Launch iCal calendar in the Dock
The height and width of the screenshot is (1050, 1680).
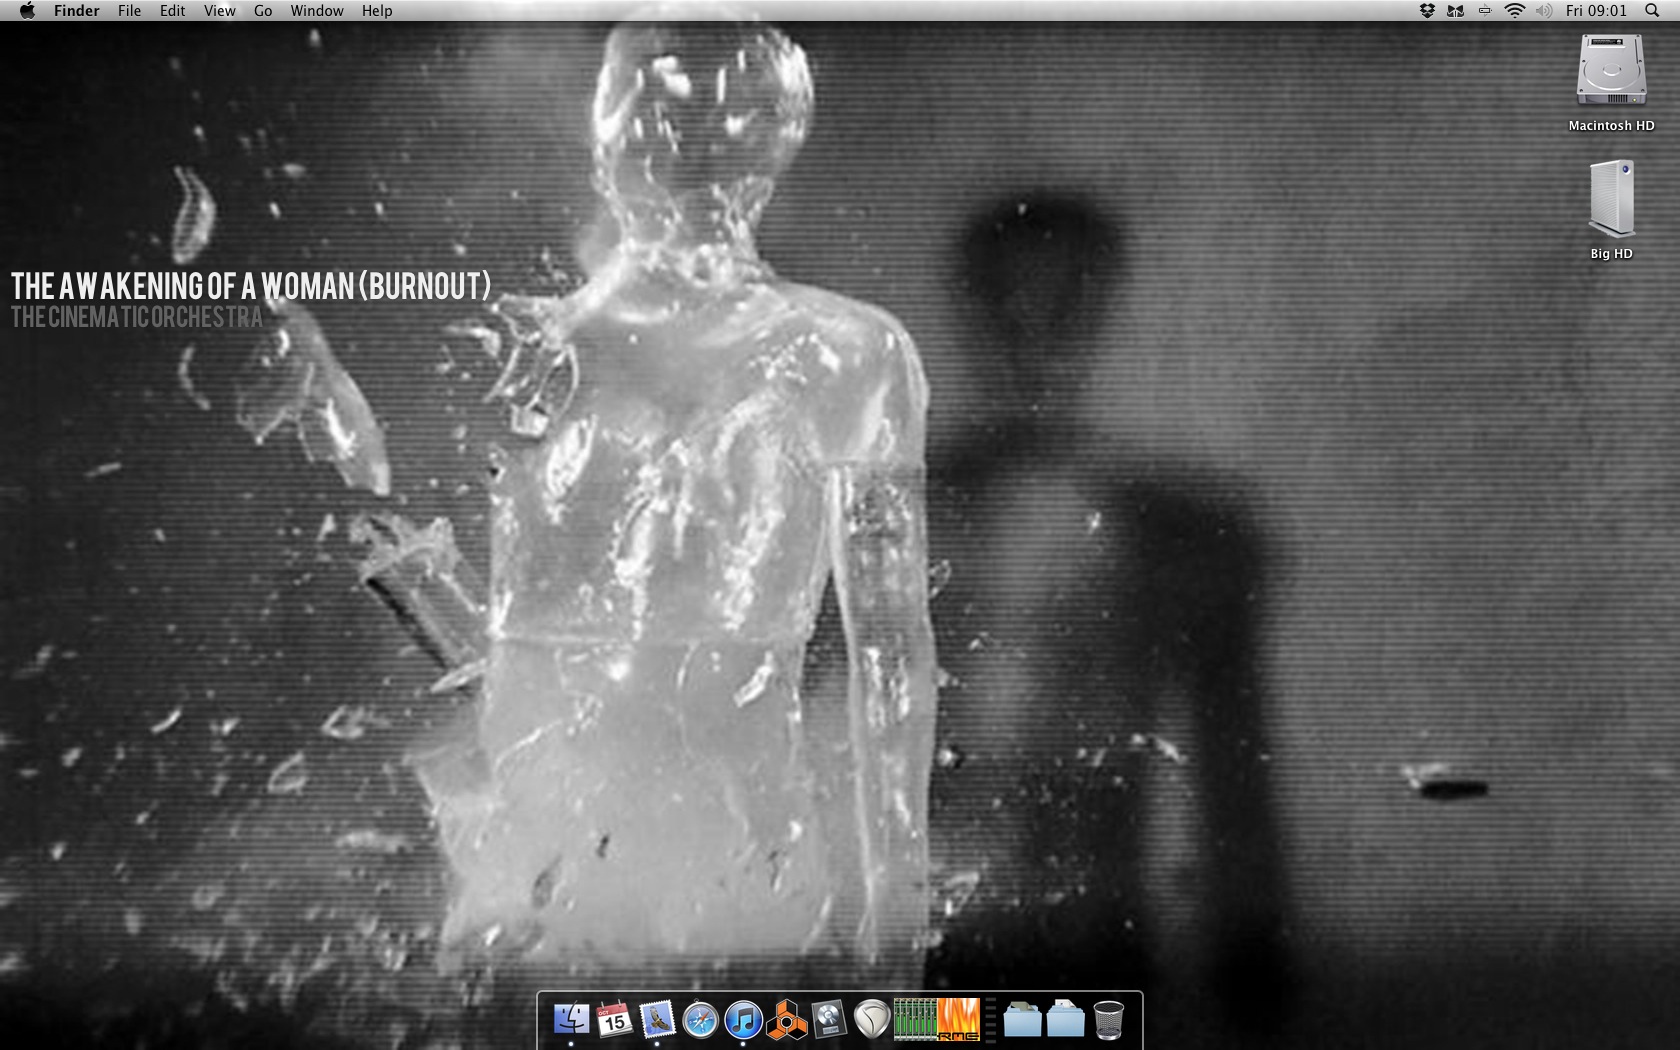click(614, 1020)
